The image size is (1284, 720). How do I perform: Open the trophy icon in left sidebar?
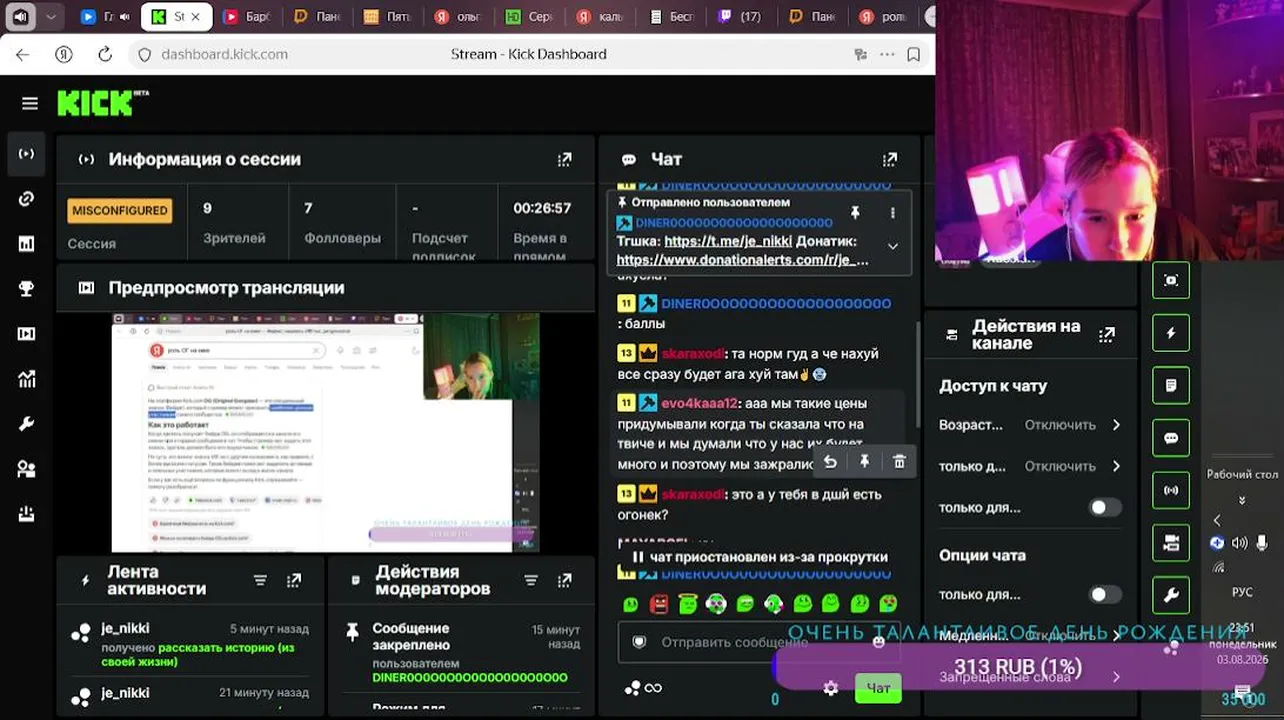[x=27, y=289]
